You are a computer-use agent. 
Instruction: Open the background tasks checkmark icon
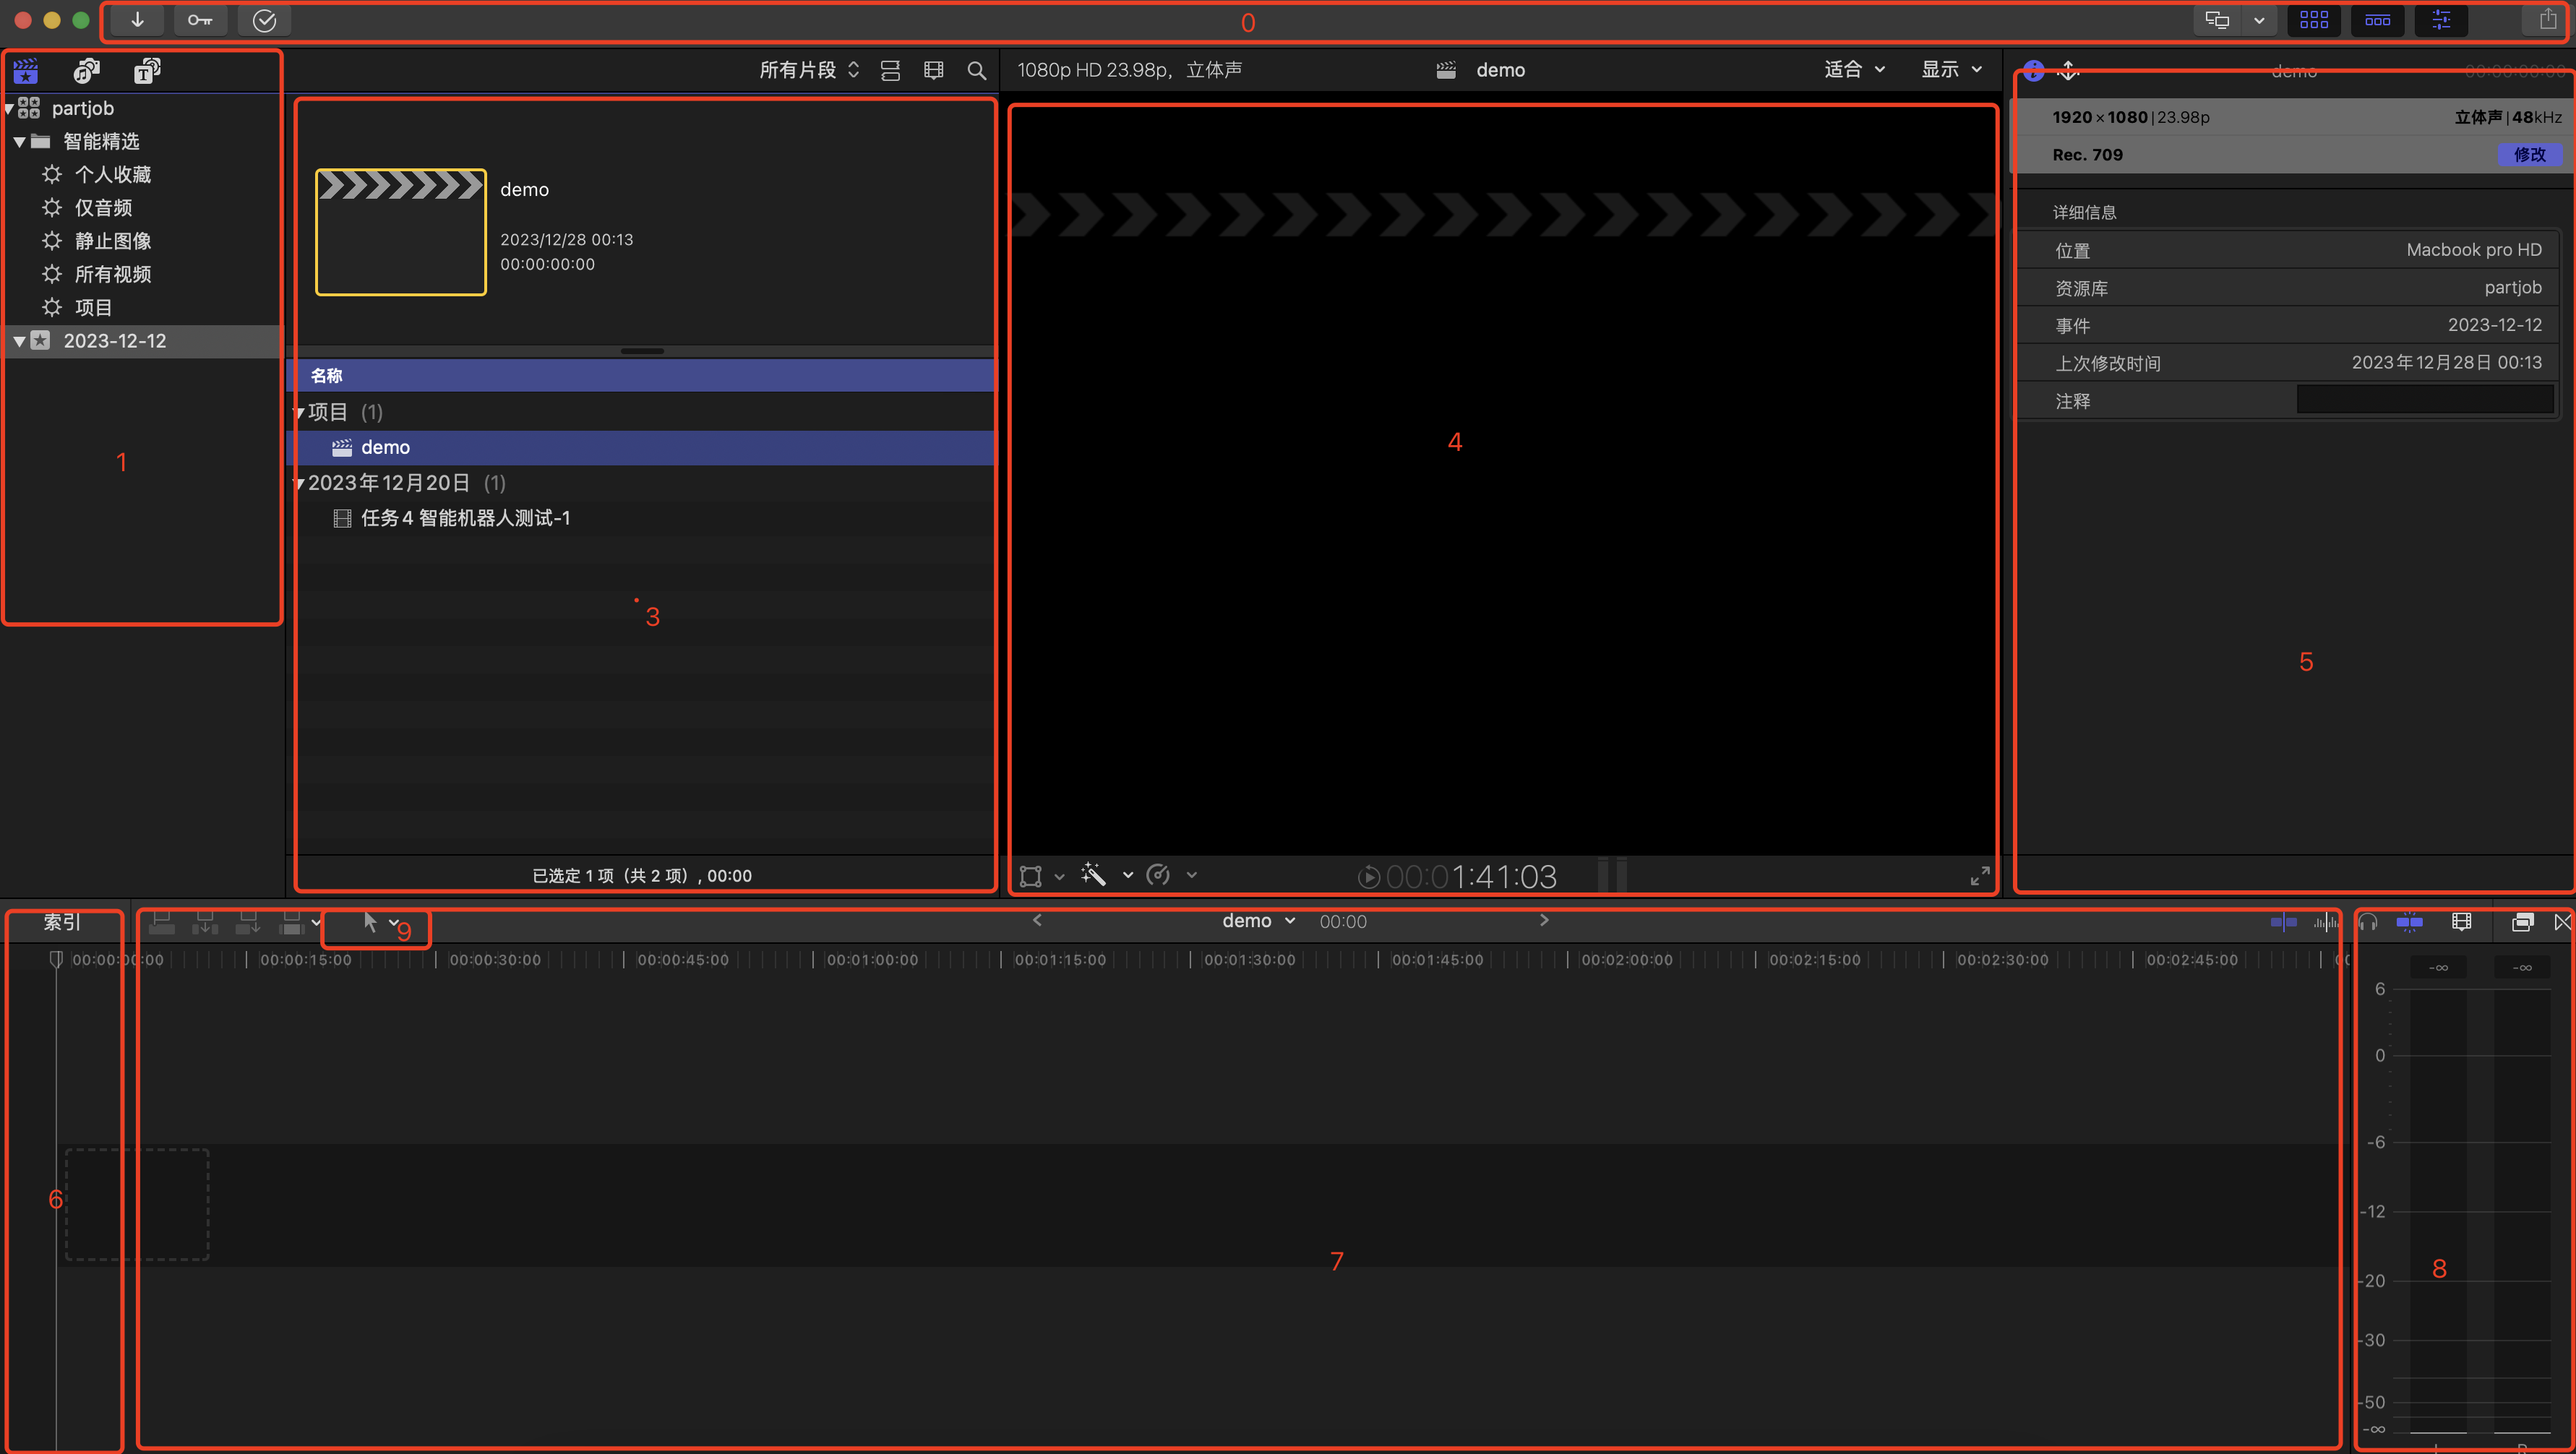point(264,20)
